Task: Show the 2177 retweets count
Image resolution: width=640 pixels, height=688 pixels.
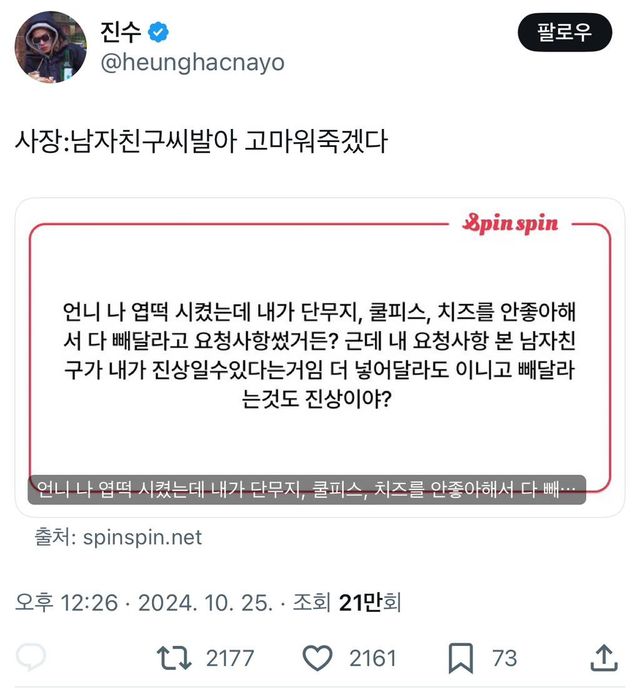Action: click(x=230, y=658)
